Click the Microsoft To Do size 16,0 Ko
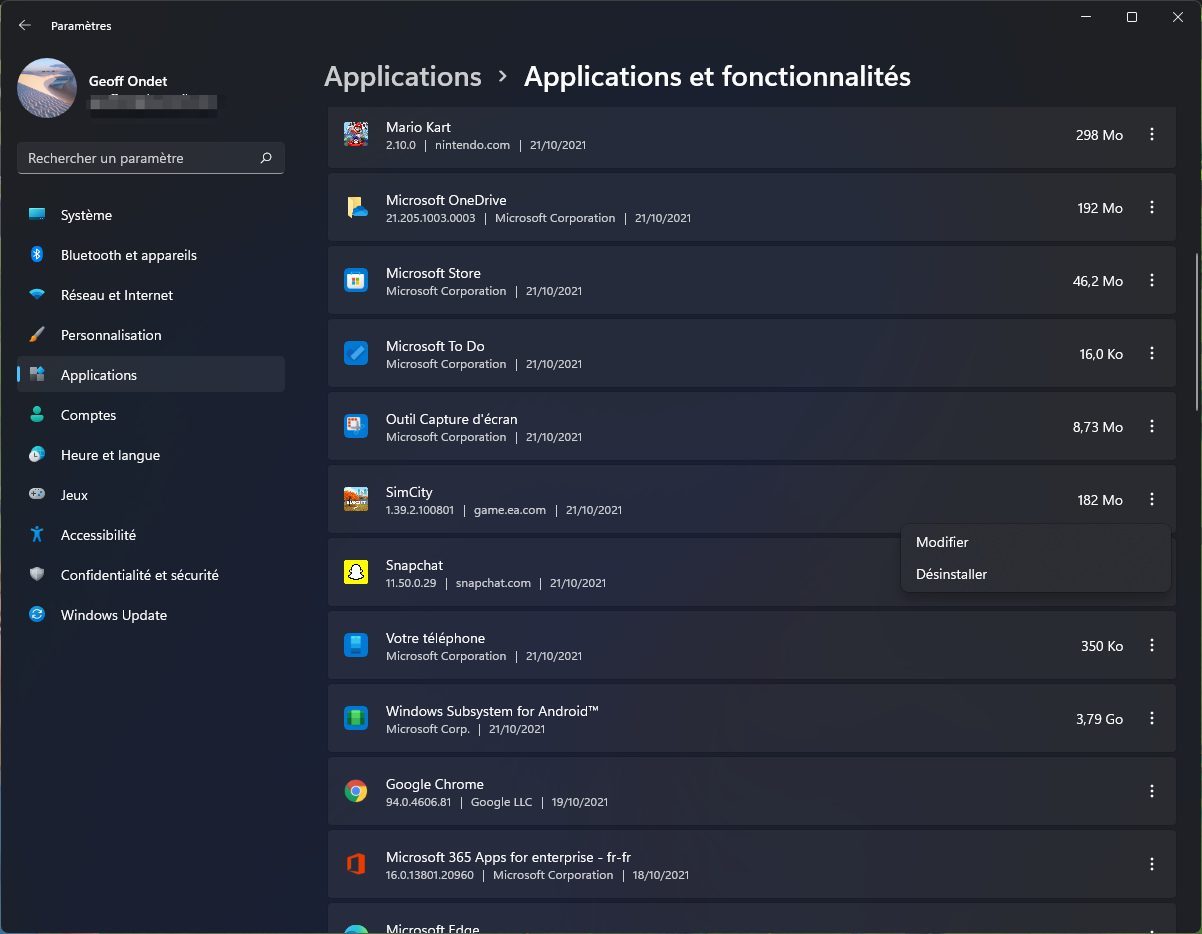Image resolution: width=1202 pixels, height=934 pixels. [x=1102, y=354]
